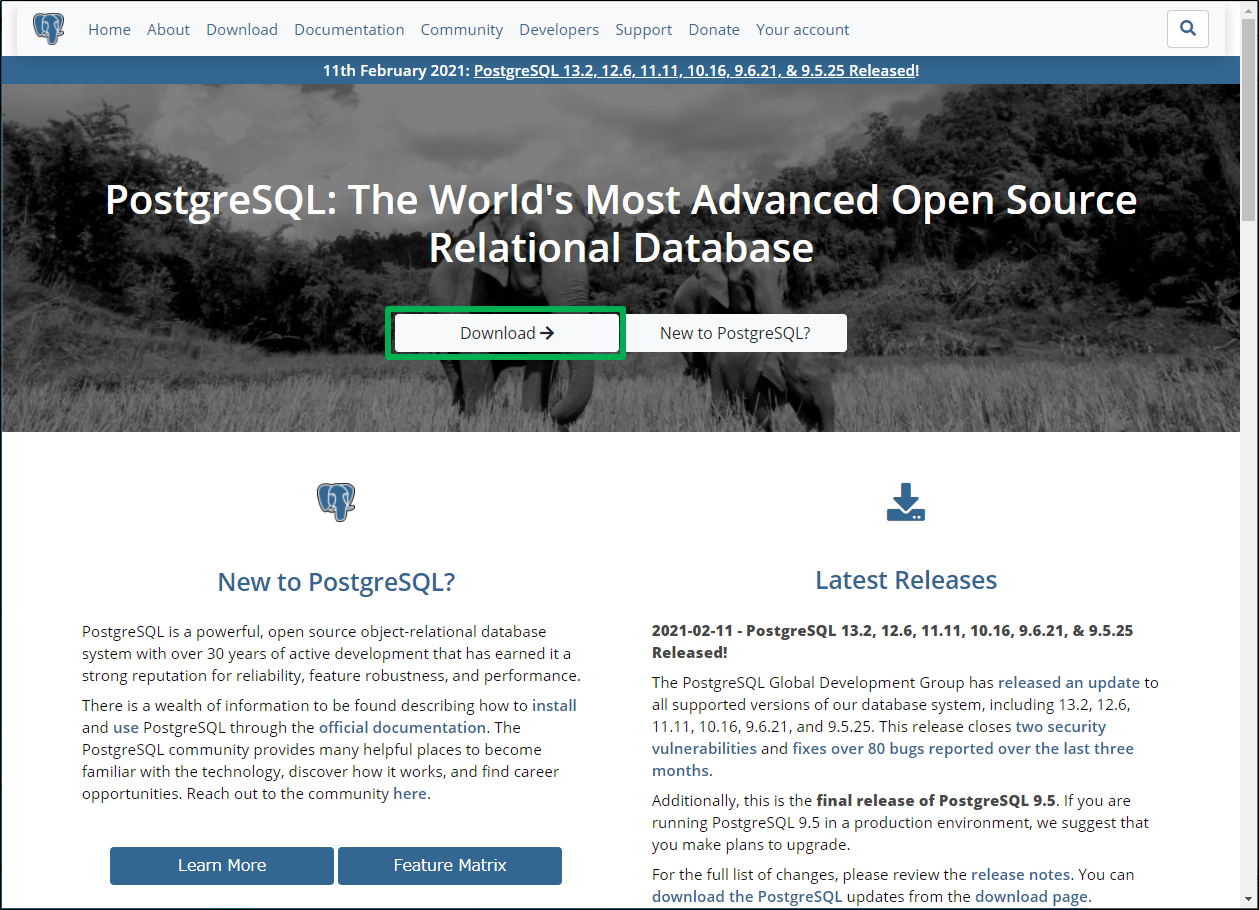The height and width of the screenshot is (910, 1259).
Task: Click the download icon above Latest Releases
Action: pyautogui.click(x=906, y=501)
